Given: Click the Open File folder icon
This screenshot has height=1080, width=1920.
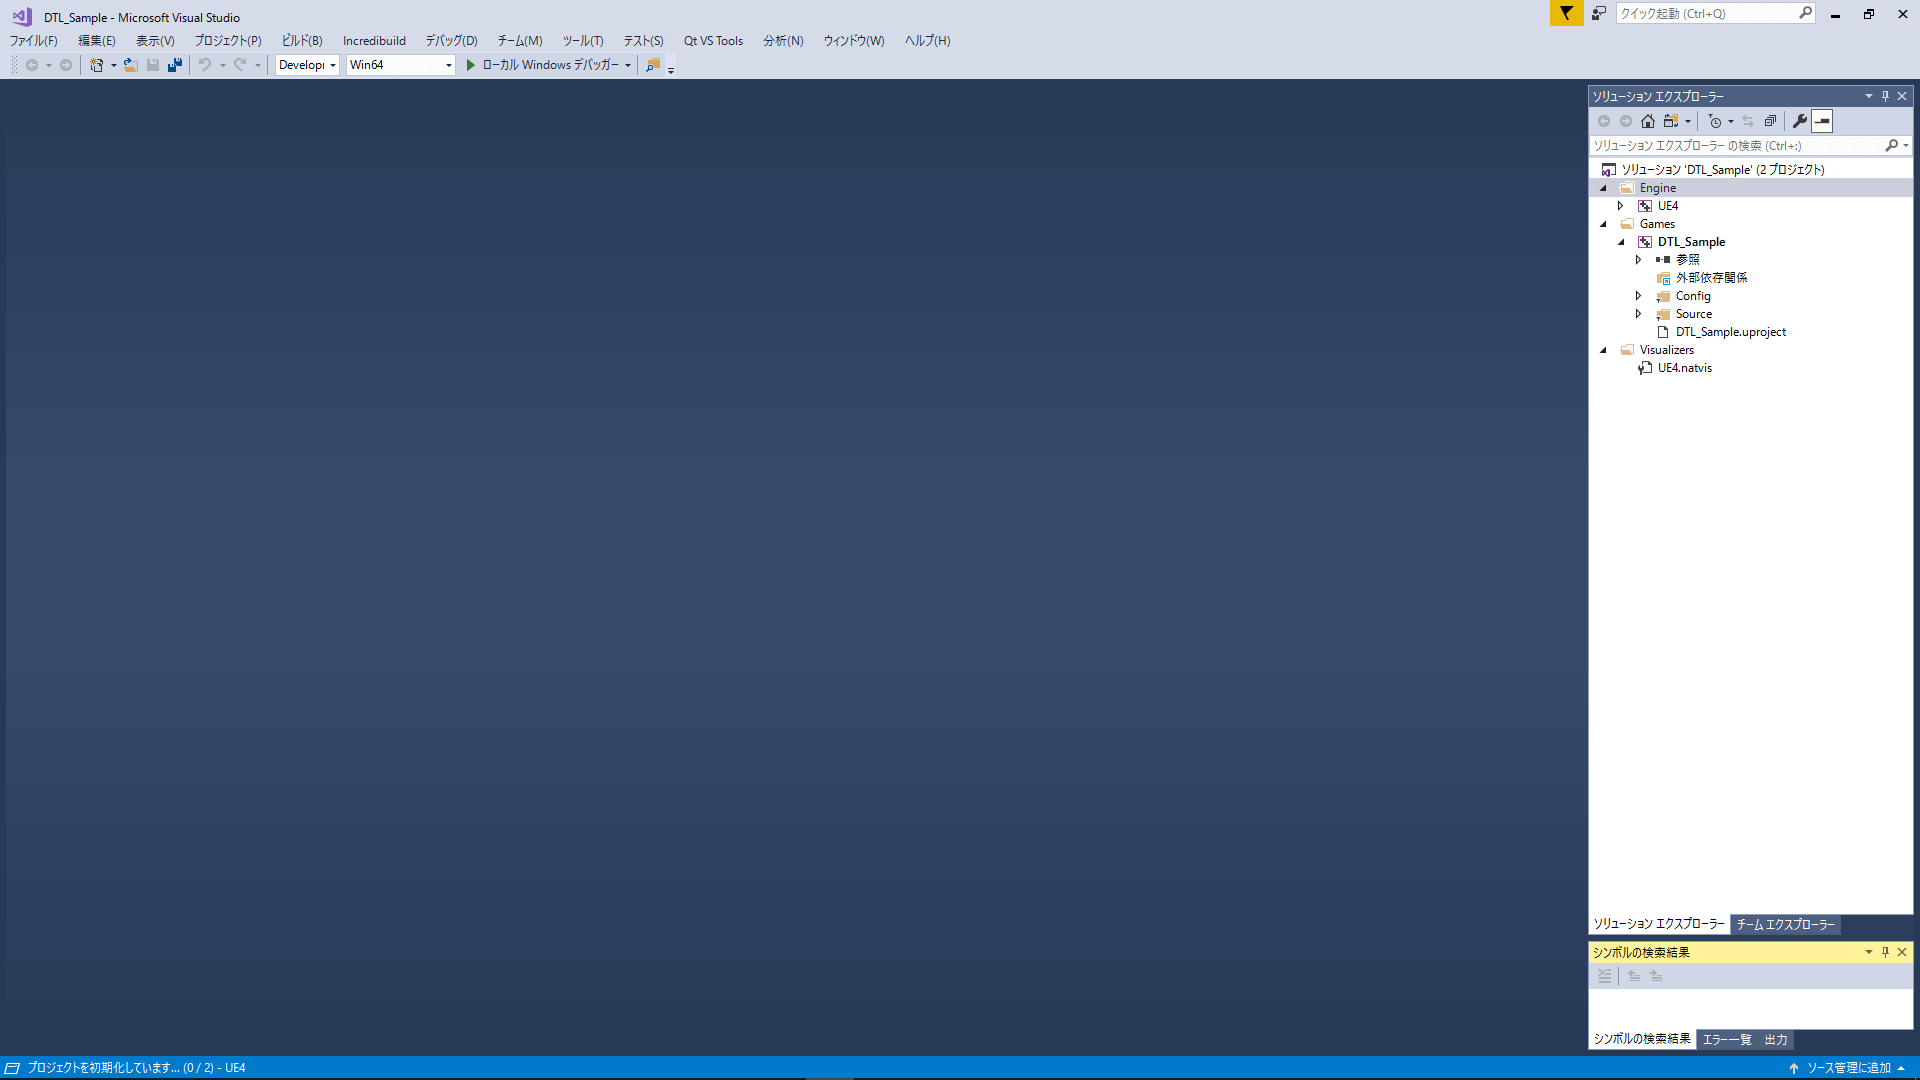Looking at the screenshot, I should pyautogui.click(x=130, y=65).
